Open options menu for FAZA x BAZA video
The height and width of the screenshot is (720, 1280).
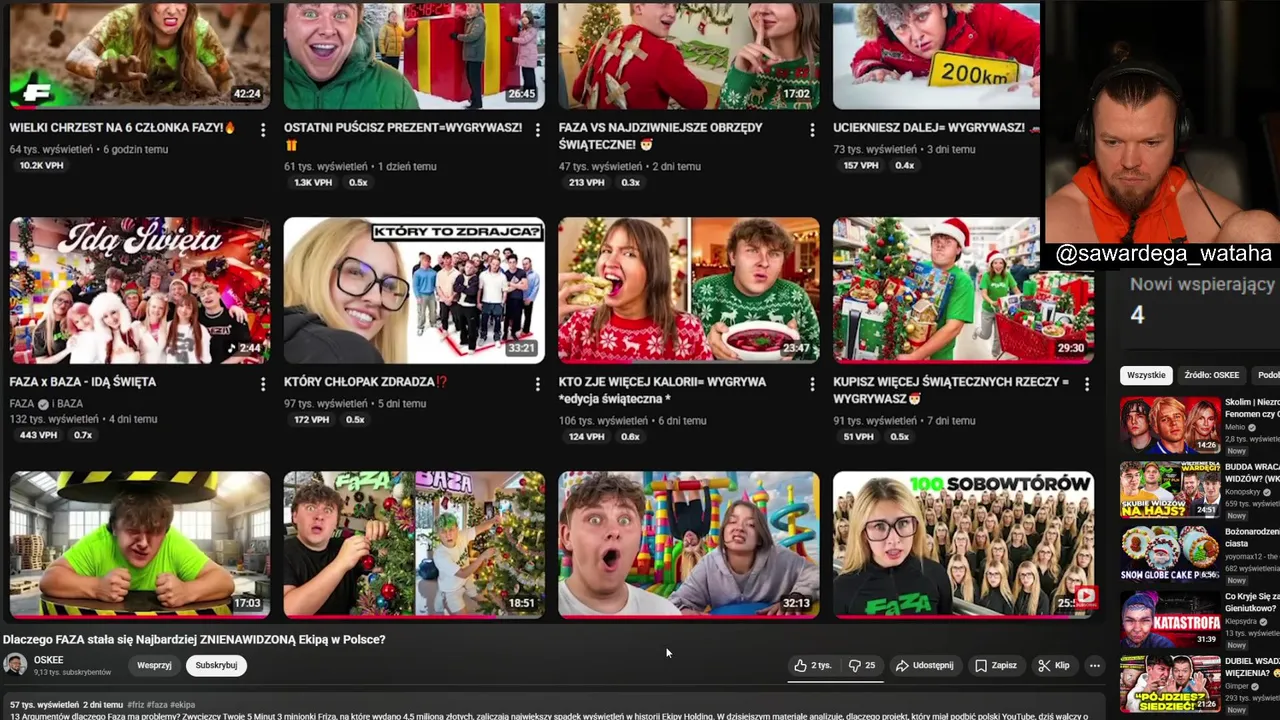263,384
